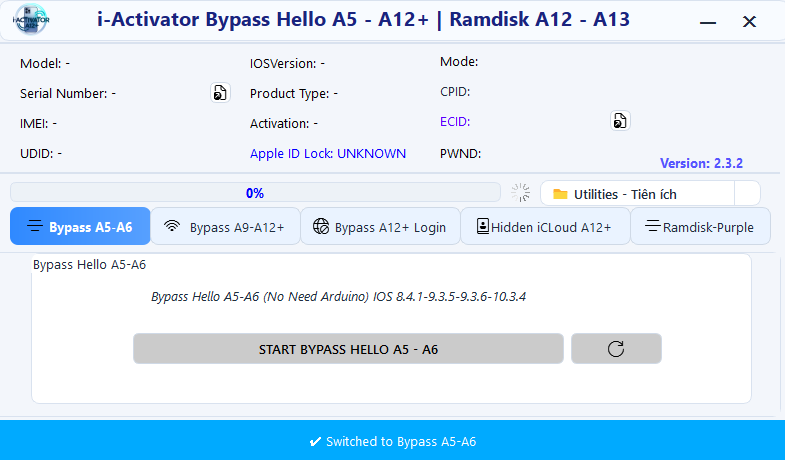785x460 pixels.
Task: Click the UDID field label
Action: (41, 154)
